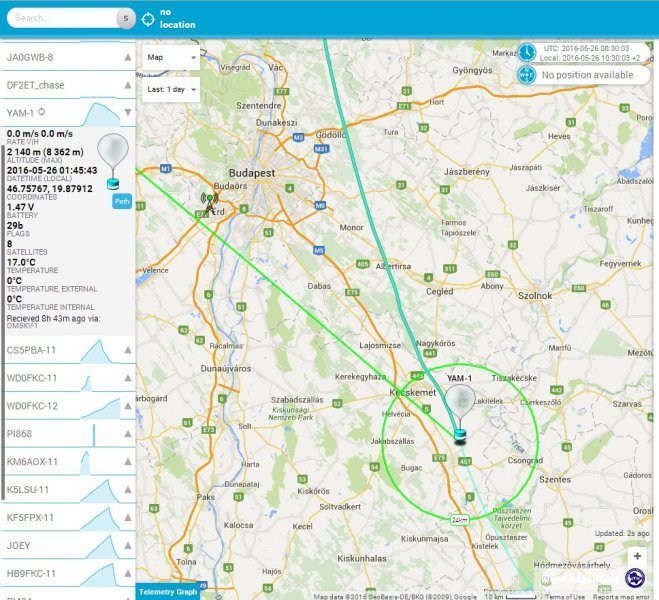Select the DF2ET_chase label

[35, 85]
